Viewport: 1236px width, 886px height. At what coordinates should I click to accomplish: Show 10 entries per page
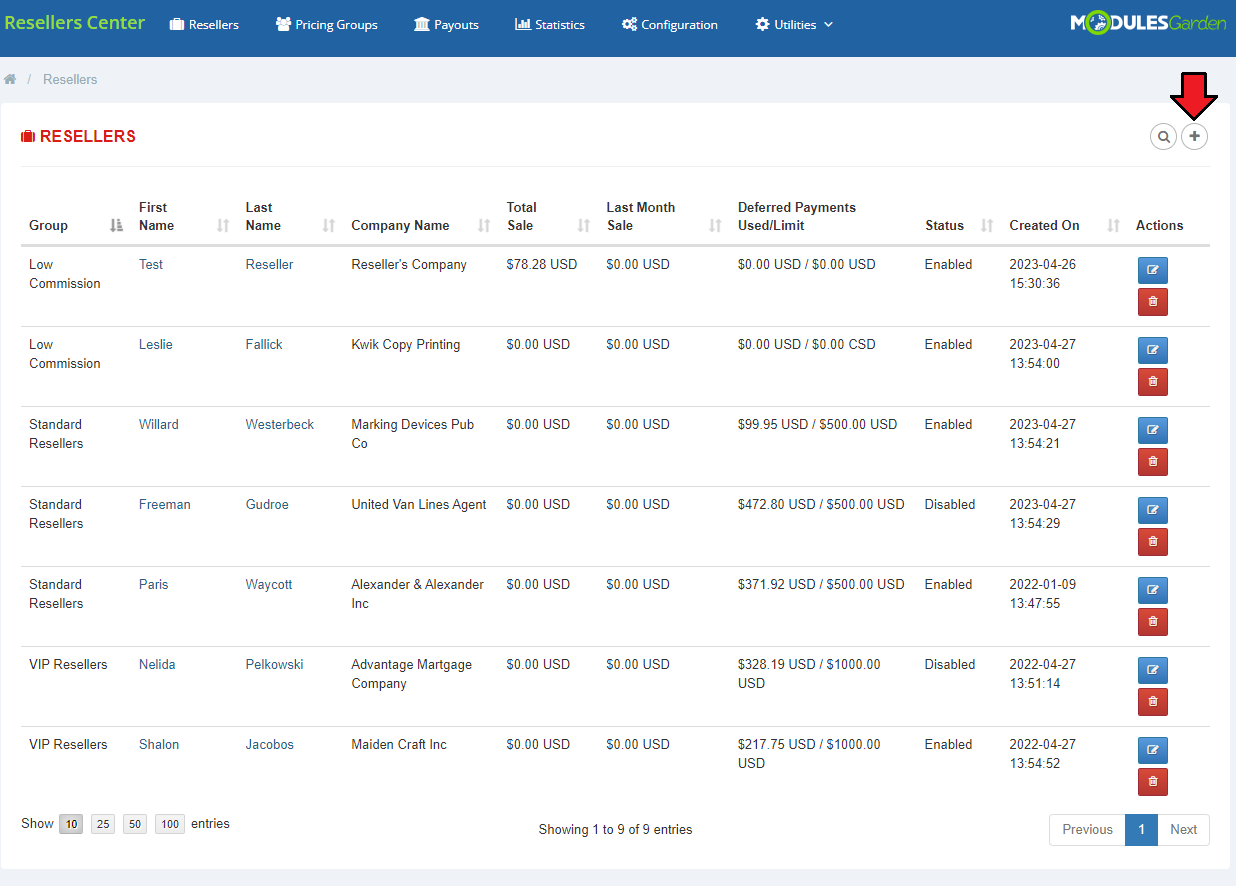point(71,824)
